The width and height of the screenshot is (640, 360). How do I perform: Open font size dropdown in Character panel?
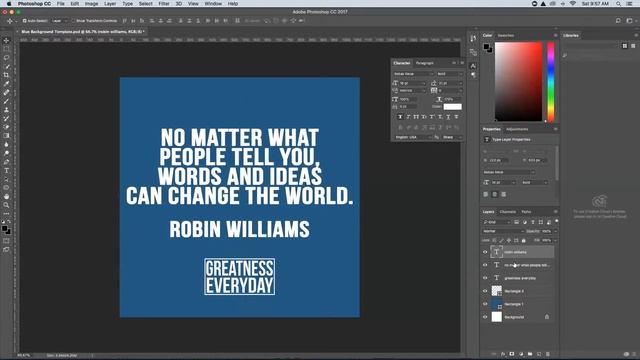click(413, 83)
